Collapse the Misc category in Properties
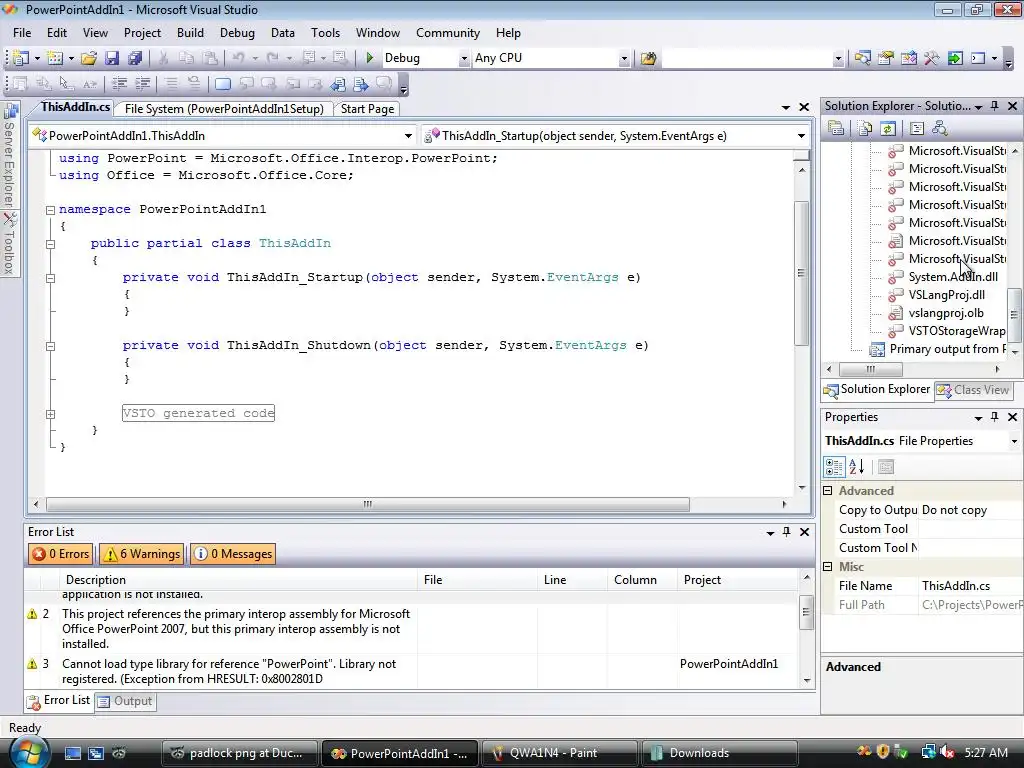The image size is (1024, 768). (828, 567)
